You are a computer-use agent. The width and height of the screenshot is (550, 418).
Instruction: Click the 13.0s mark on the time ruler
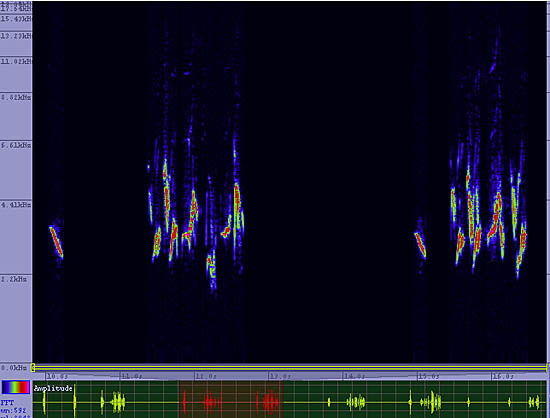tap(280, 377)
